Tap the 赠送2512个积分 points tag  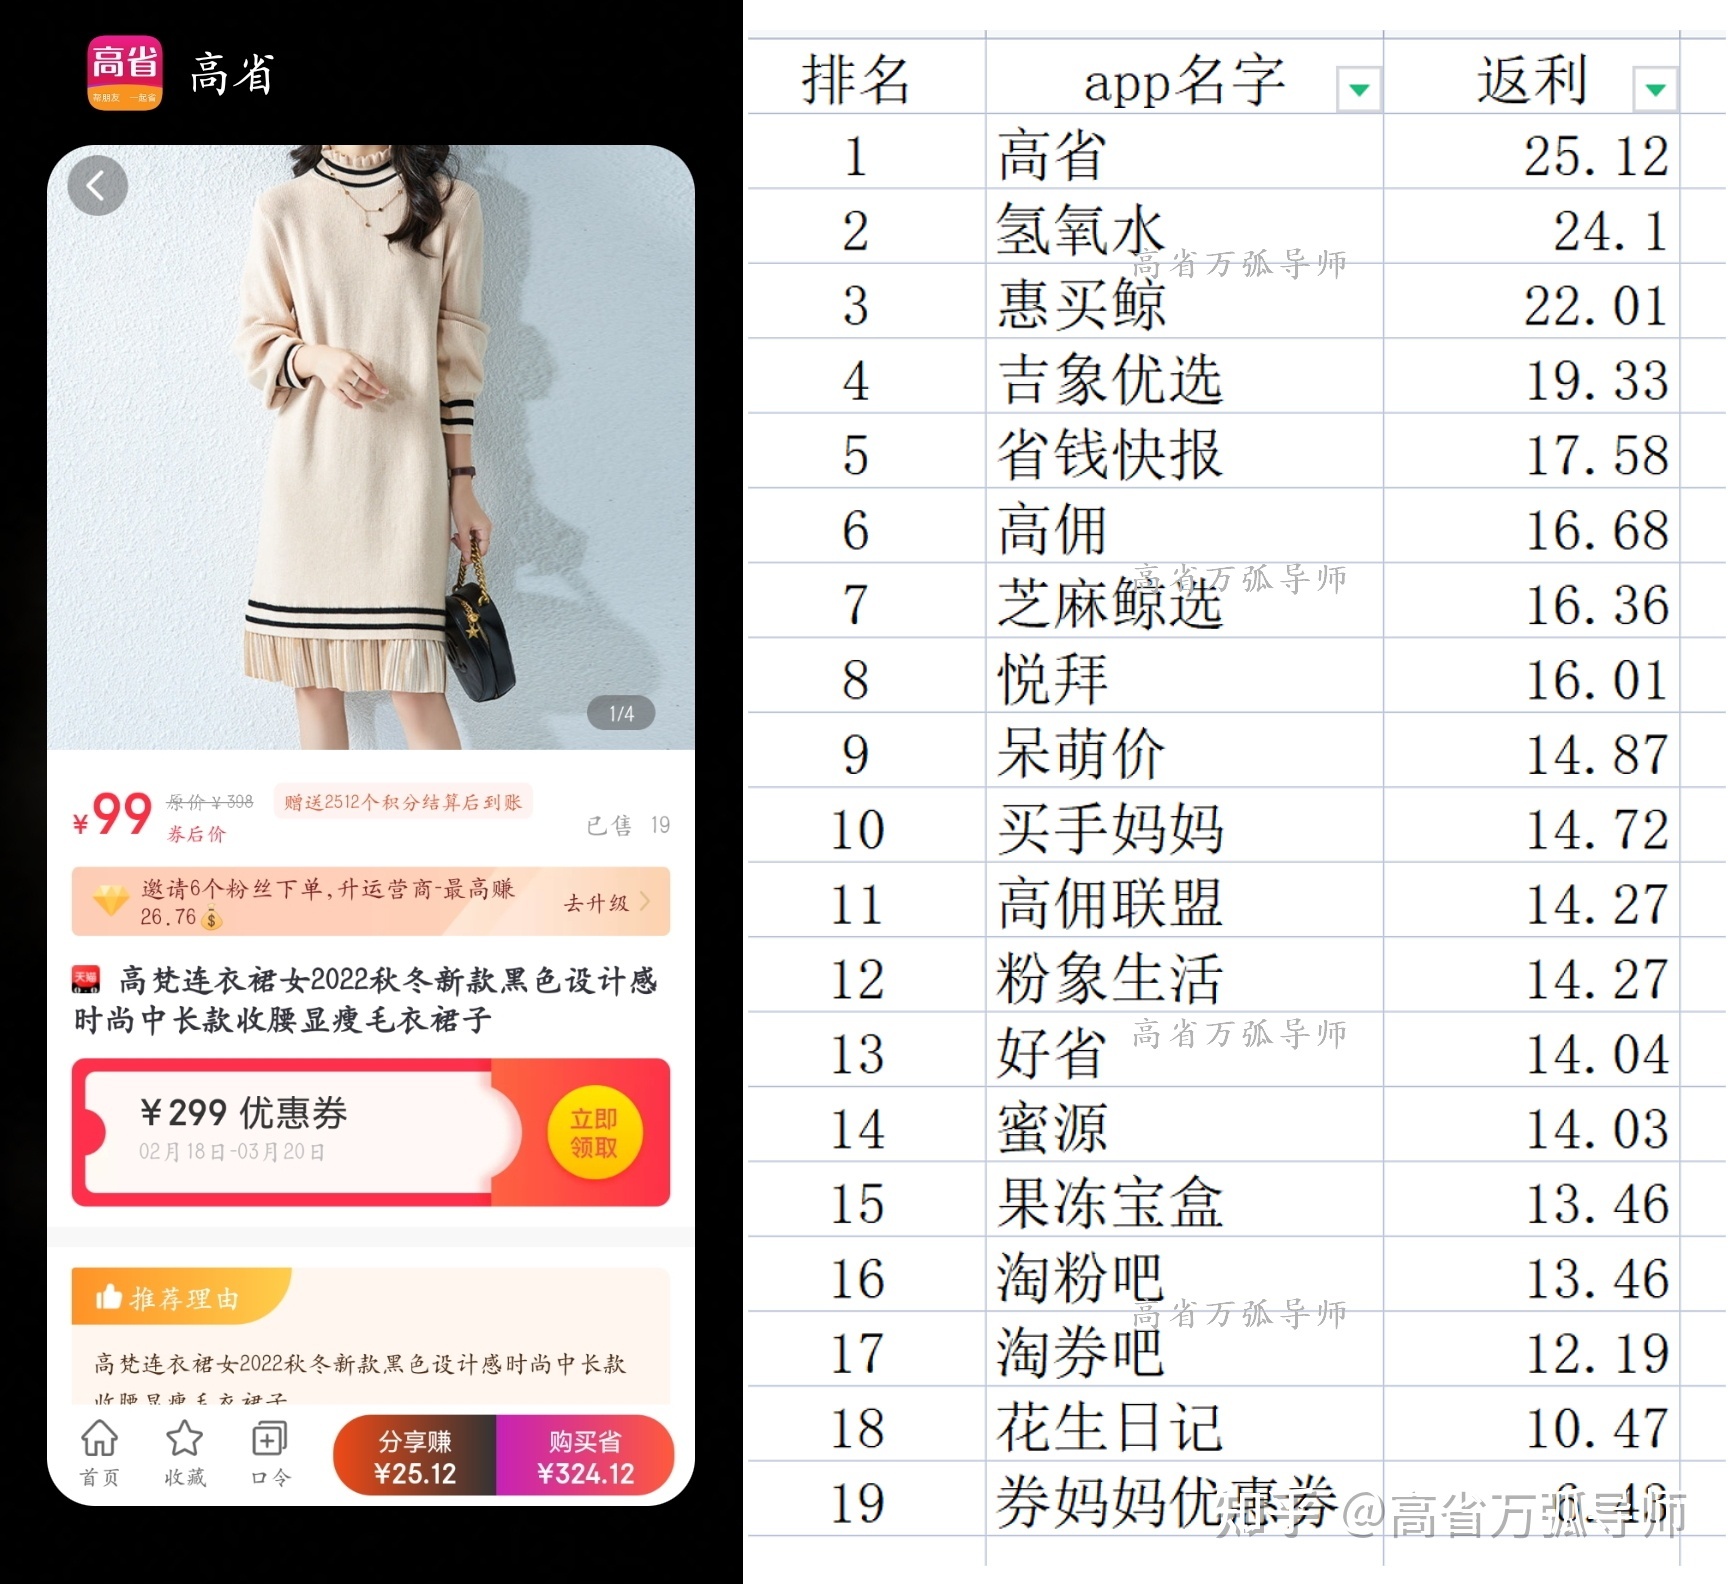402,802
